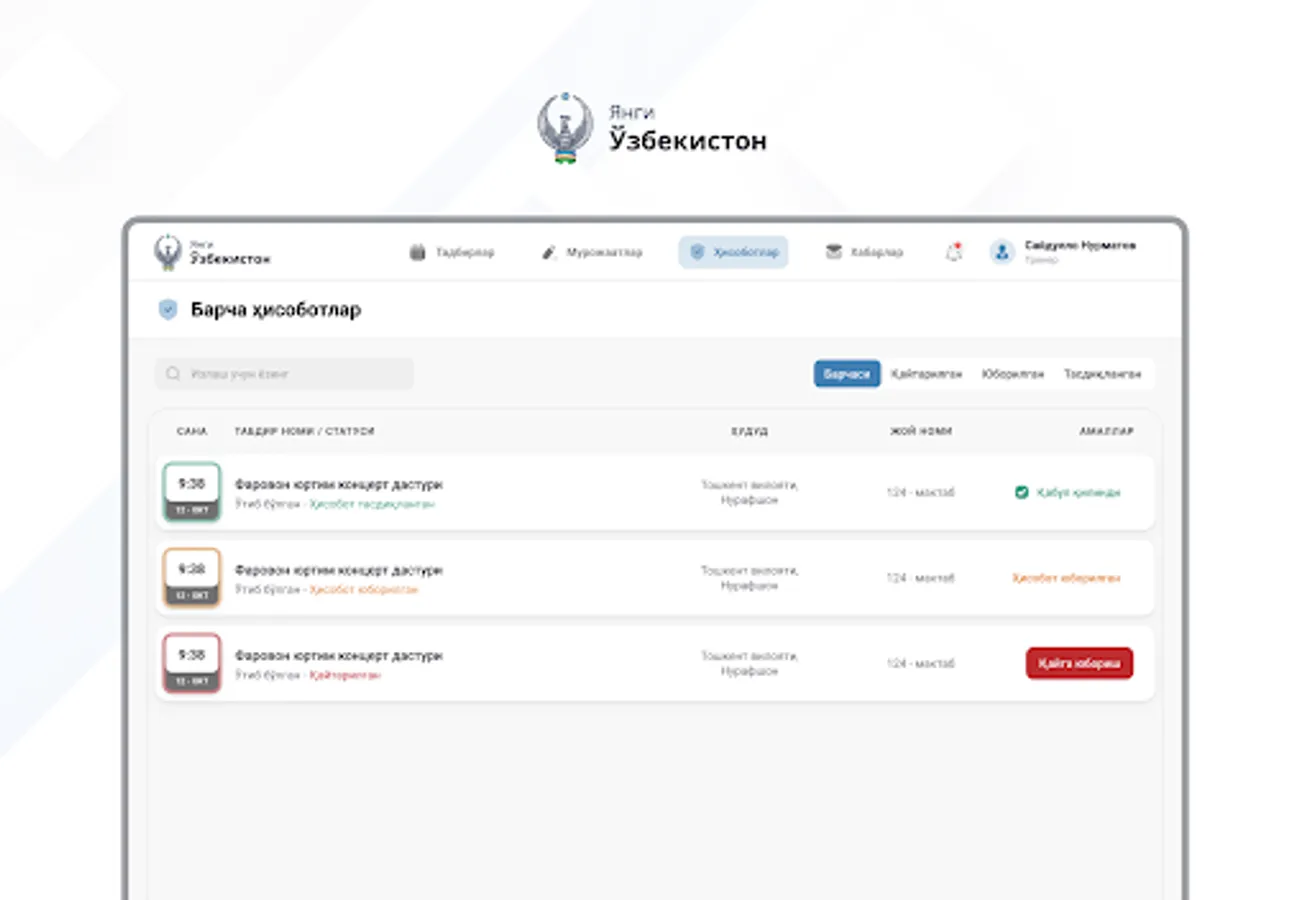Switch to the Юборилган filter tab
Screen dimensions: 1309x900
1013,374
